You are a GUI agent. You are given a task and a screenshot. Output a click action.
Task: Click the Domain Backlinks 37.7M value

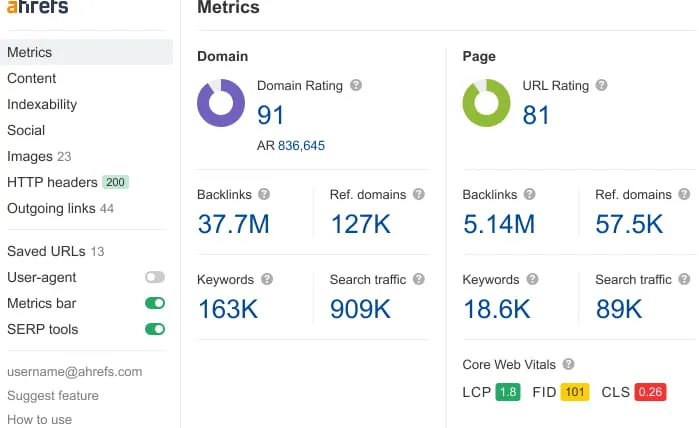pos(234,224)
